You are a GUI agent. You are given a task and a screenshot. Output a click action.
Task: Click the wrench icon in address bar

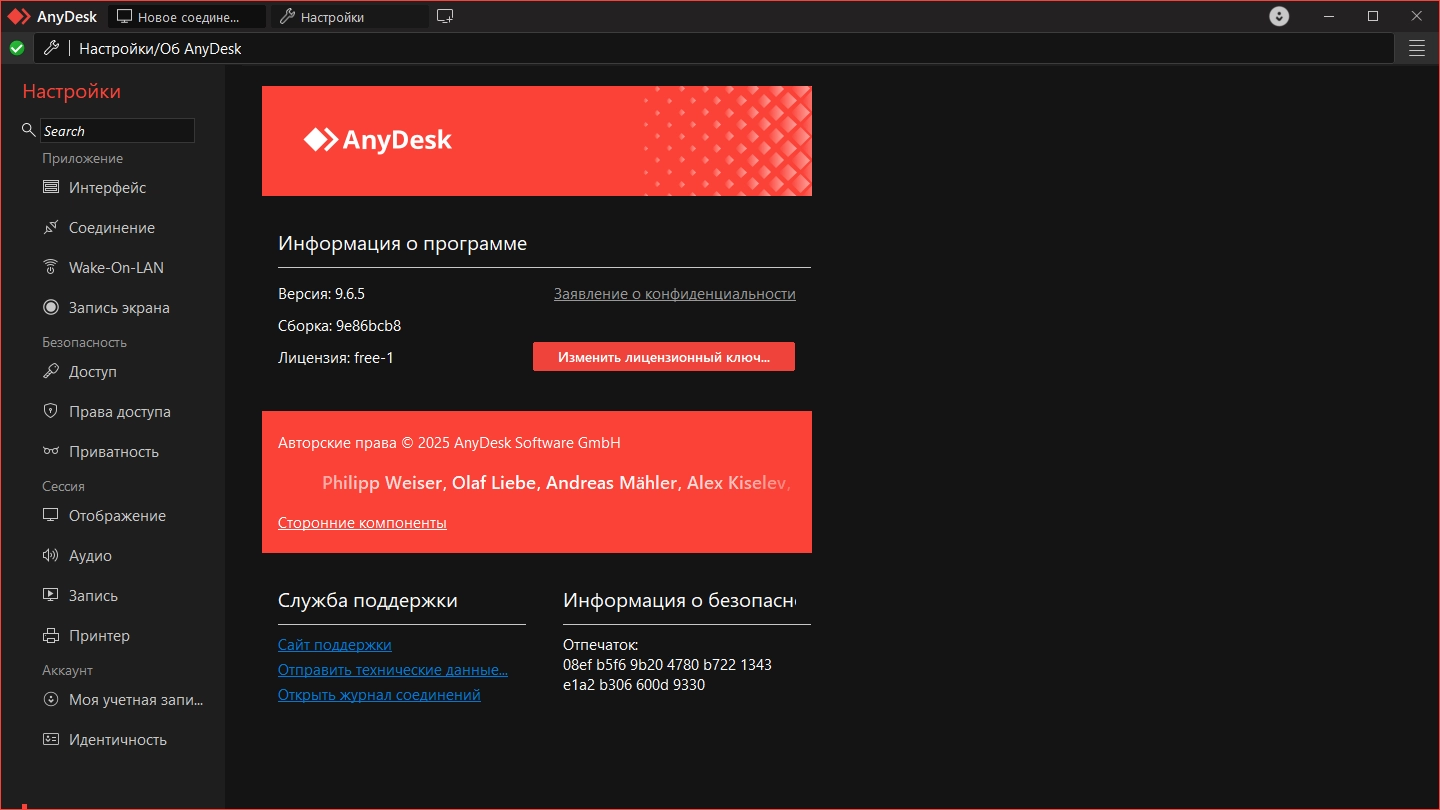pos(51,48)
